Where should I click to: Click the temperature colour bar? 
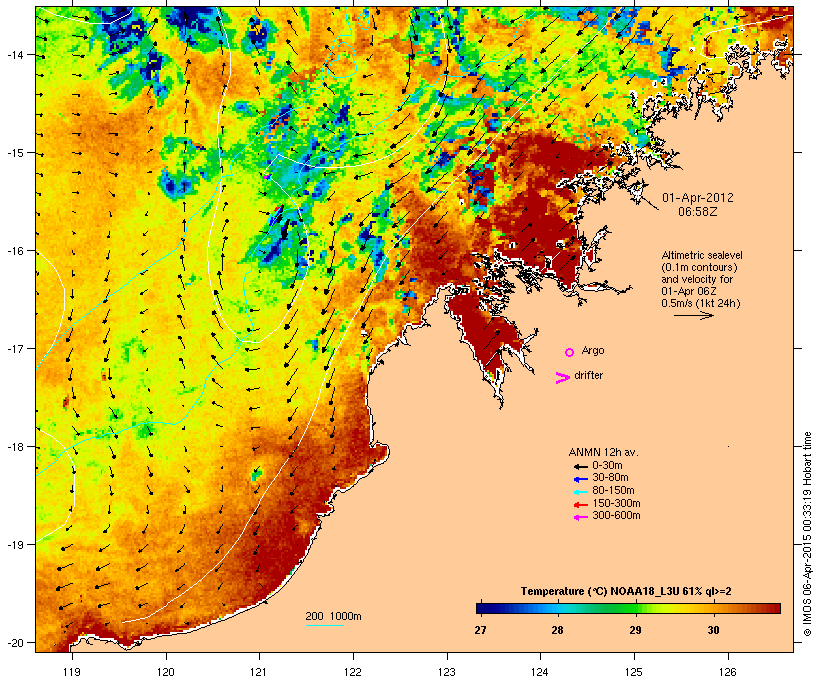point(628,608)
